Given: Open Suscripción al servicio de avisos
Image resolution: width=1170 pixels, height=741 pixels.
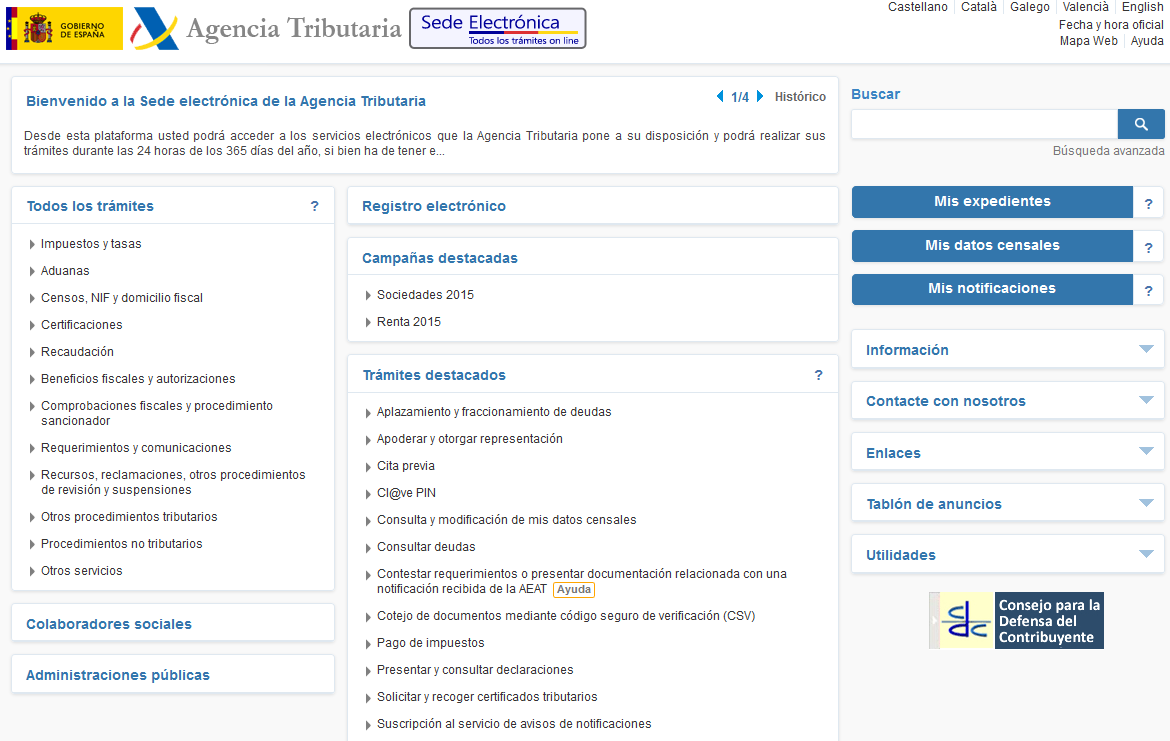Looking at the screenshot, I should click(x=514, y=724).
